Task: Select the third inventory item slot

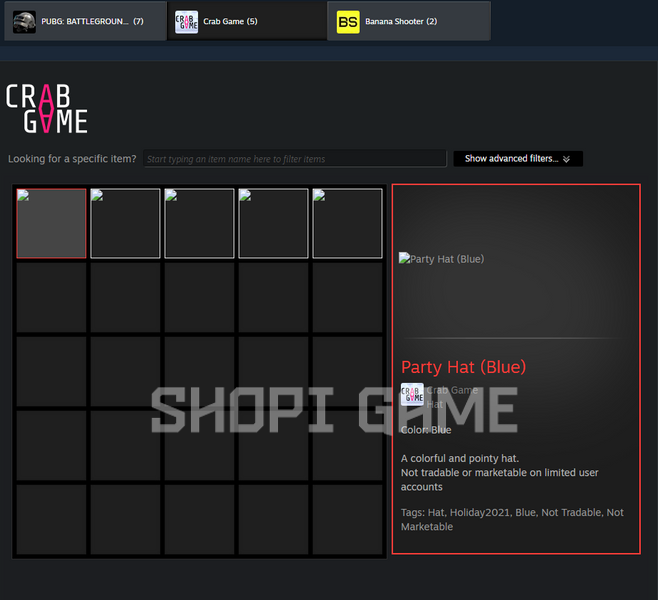Action: [x=199, y=223]
